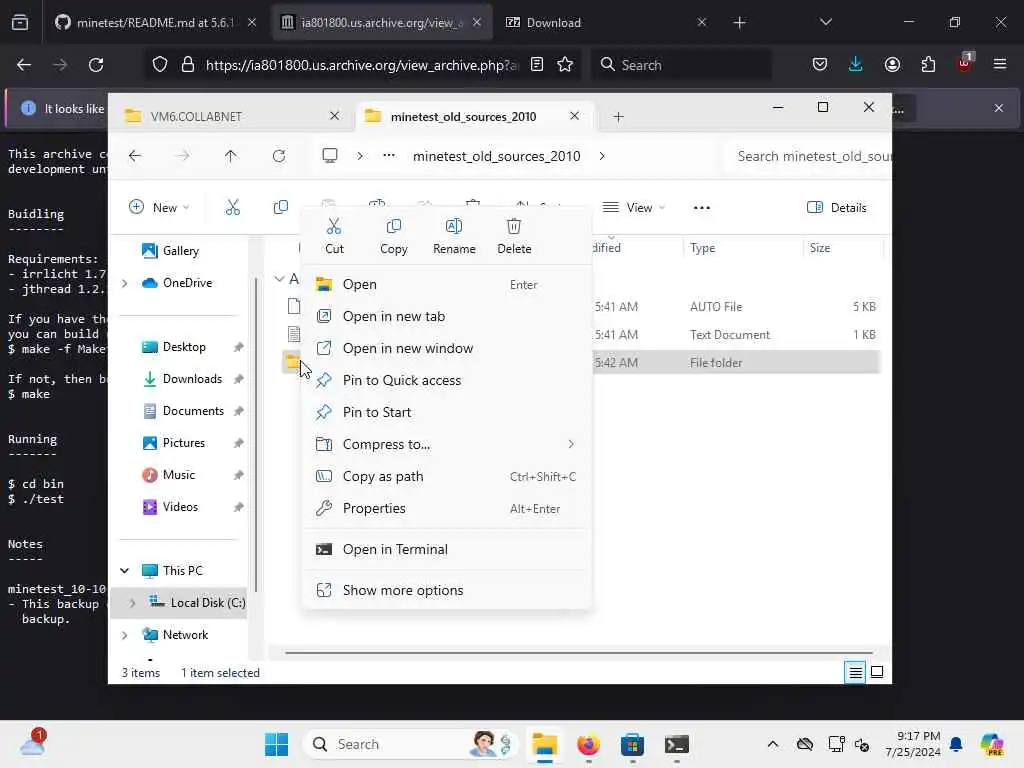Open the New dropdown in Explorer

(x=159, y=208)
